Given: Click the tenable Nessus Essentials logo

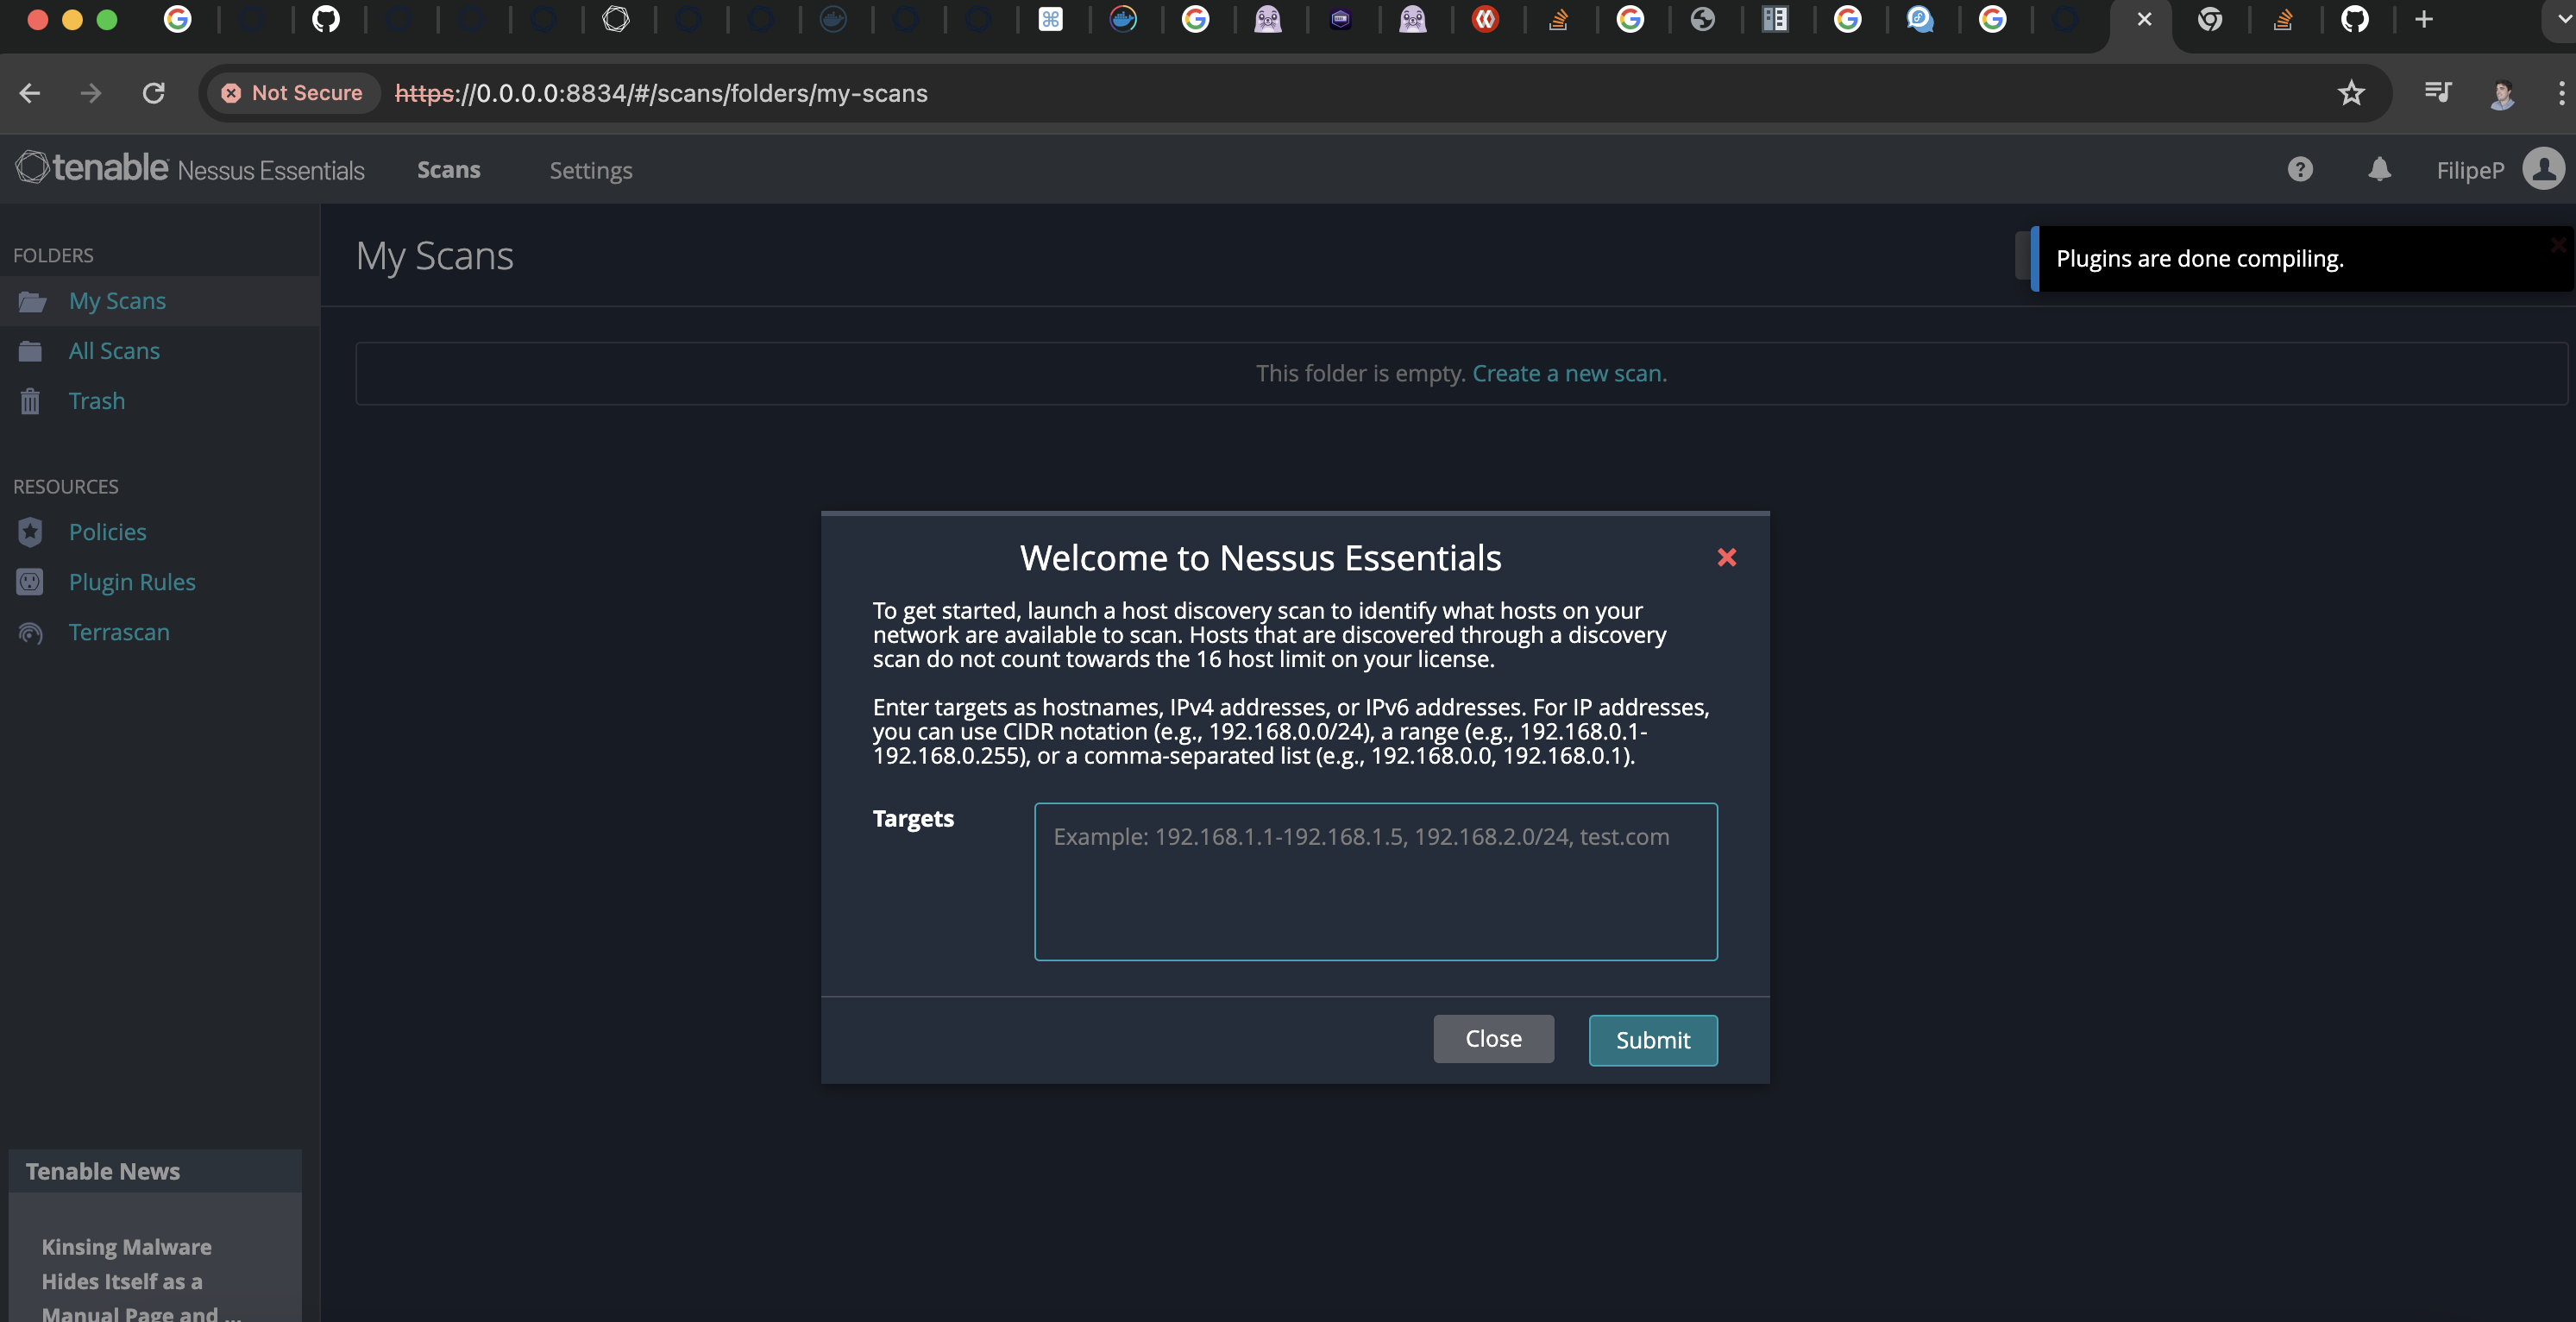Looking at the screenshot, I should 190,168.
